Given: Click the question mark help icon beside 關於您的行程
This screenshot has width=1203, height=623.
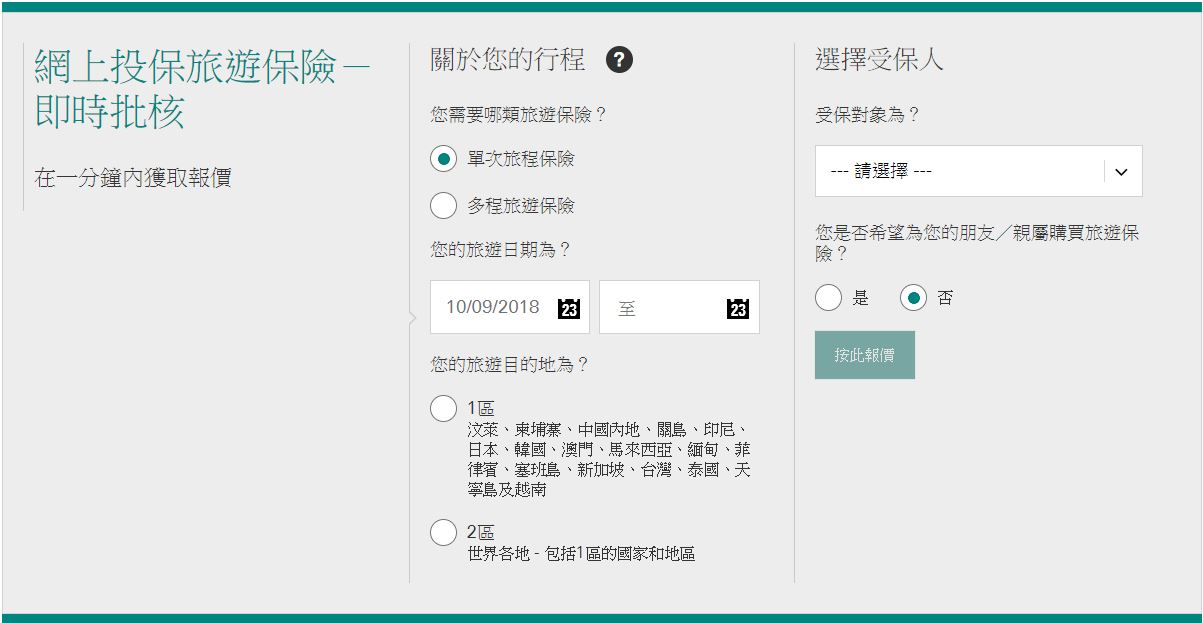Looking at the screenshot, I should (x=619, y=60).
